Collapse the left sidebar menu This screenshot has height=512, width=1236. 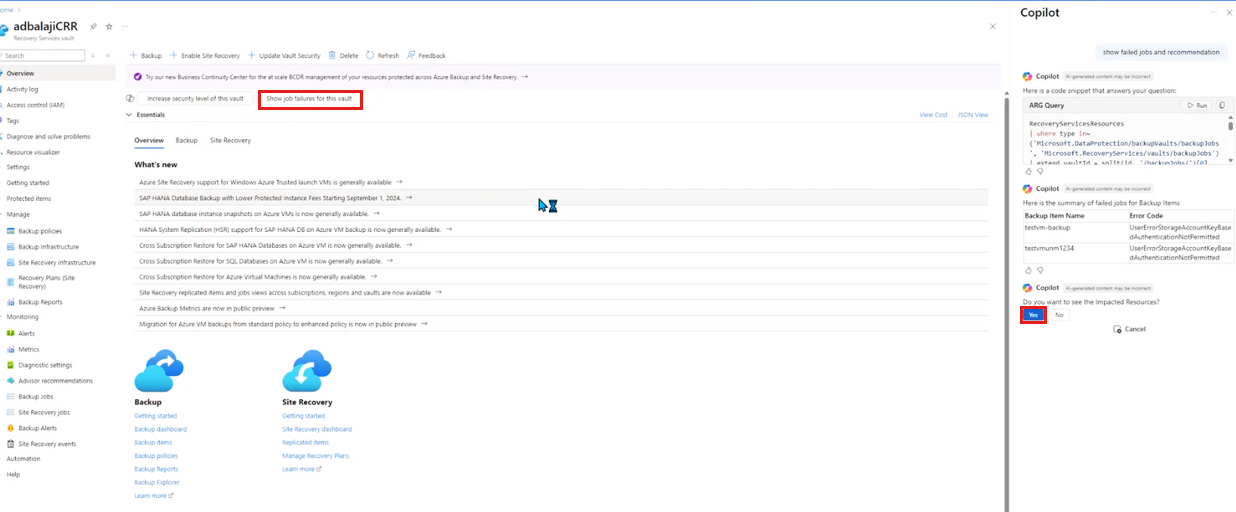pos(108,56)
